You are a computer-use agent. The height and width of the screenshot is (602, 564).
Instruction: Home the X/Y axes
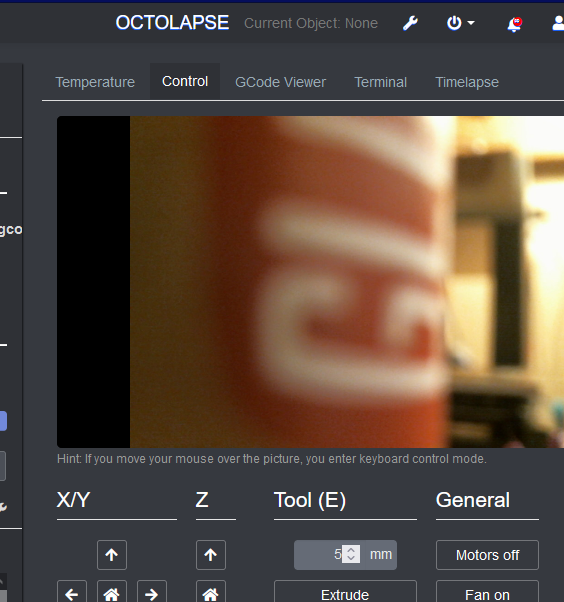(x=112, y=591)
